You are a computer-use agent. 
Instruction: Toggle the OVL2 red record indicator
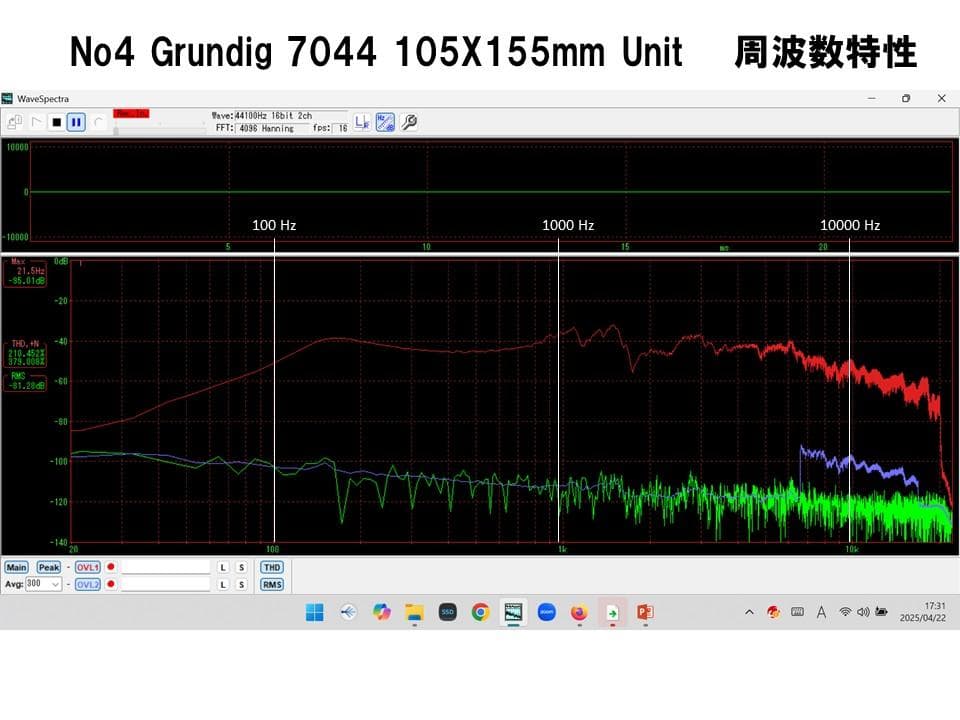coord(111,584)
